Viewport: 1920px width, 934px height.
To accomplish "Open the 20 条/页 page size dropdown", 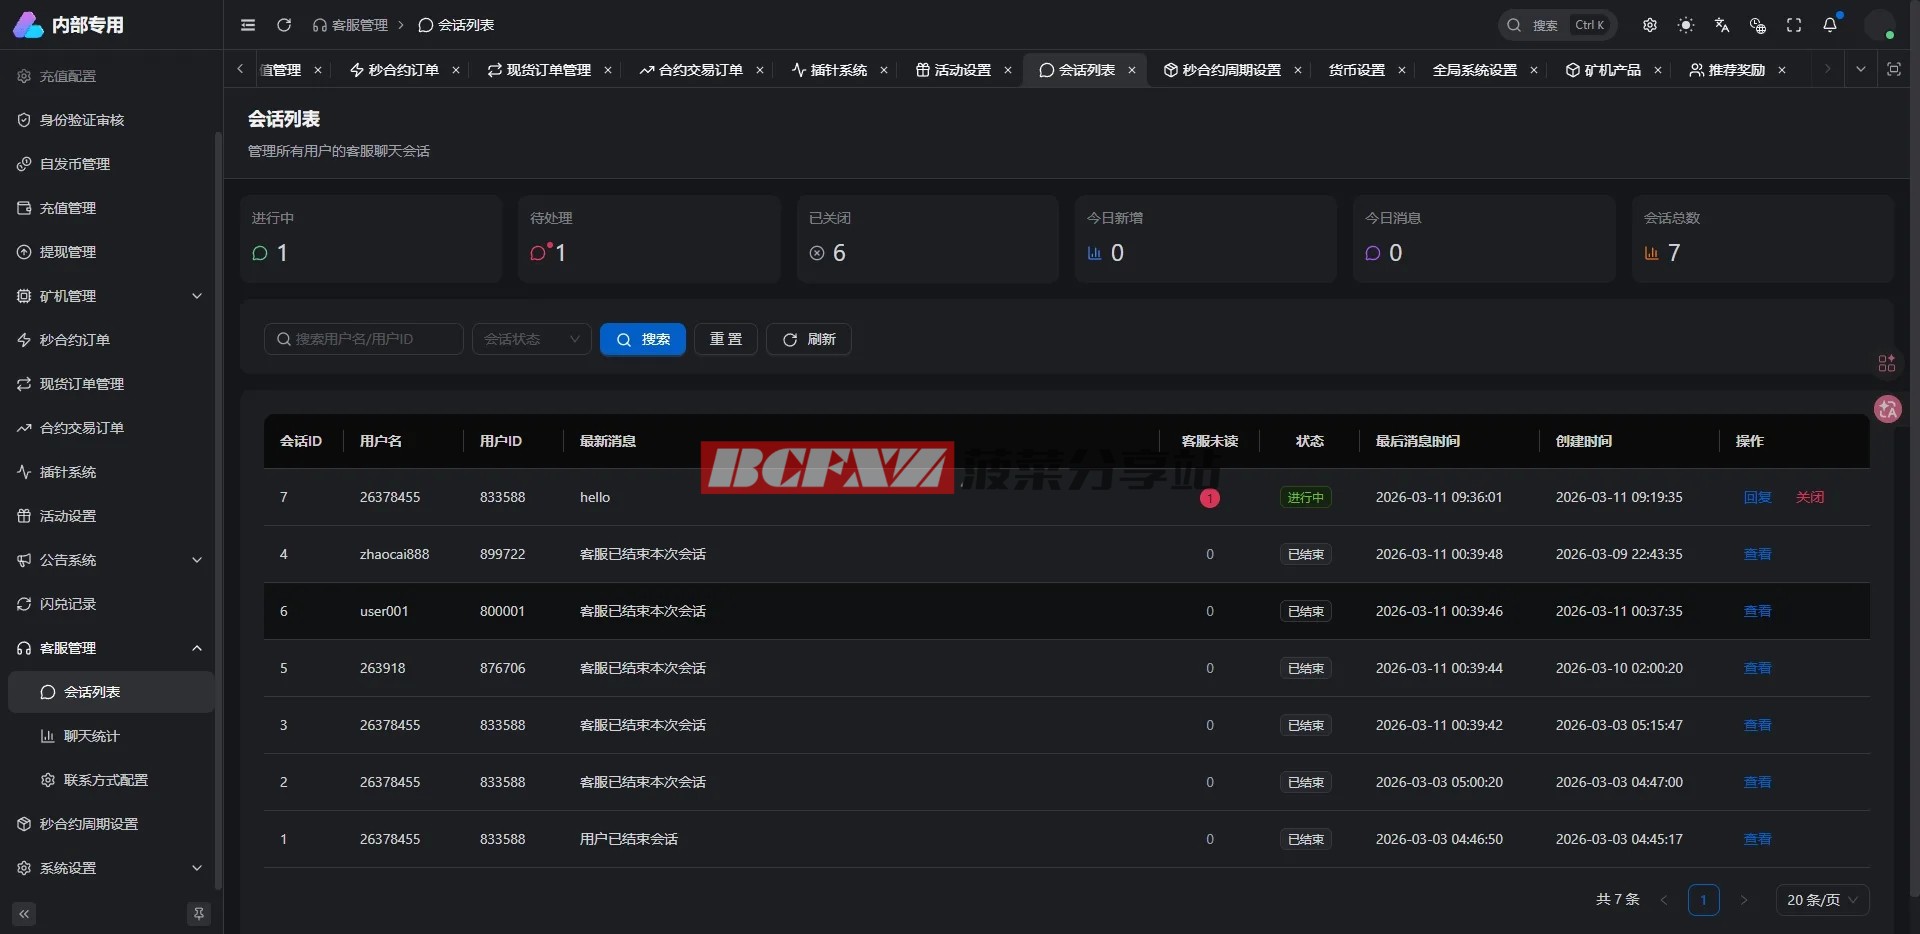I will 1821,900.
